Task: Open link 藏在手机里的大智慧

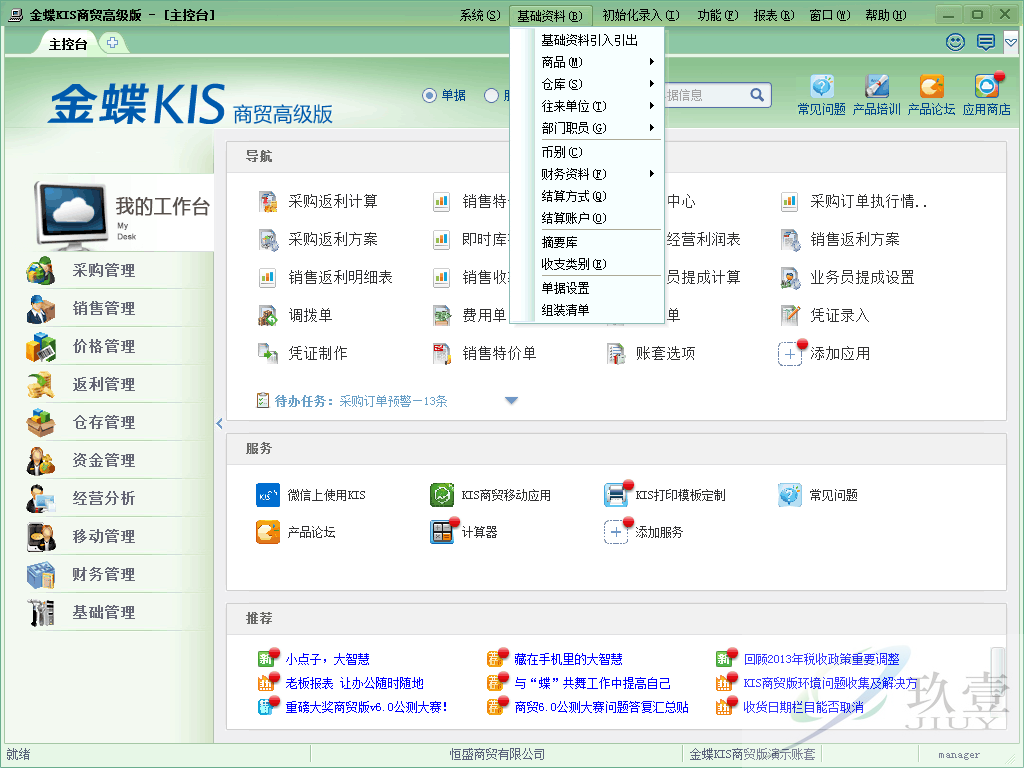Action: point(568,660)
